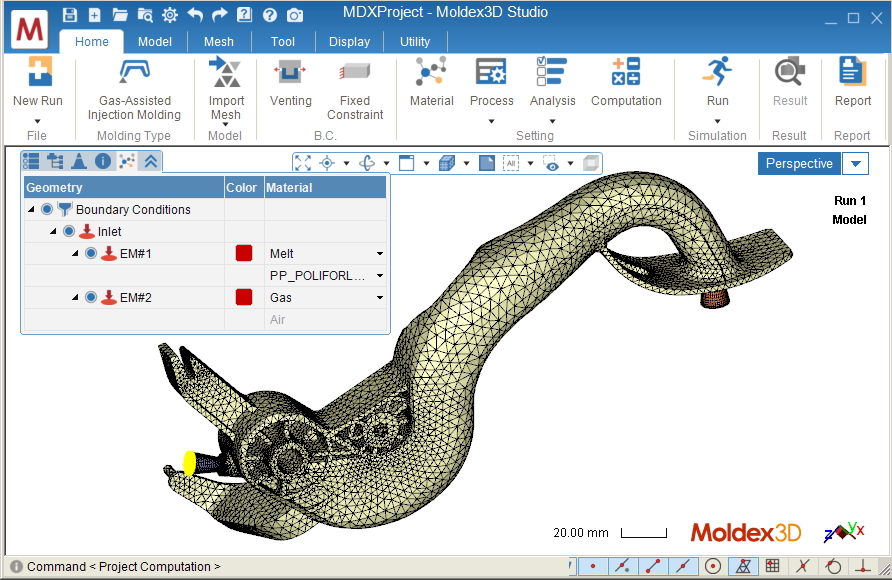Viewport: 892px width, 580px height.
Task: Switch to the Display tab
Action: [349, 42]
